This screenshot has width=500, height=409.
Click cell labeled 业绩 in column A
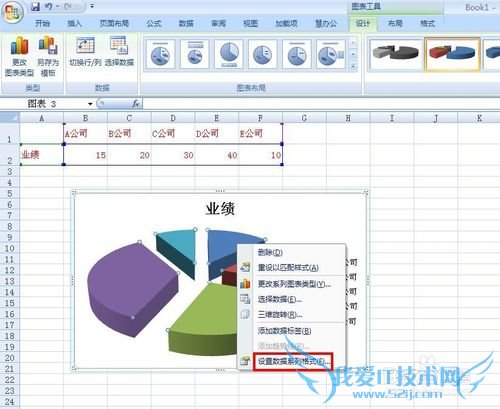(42, 155)
